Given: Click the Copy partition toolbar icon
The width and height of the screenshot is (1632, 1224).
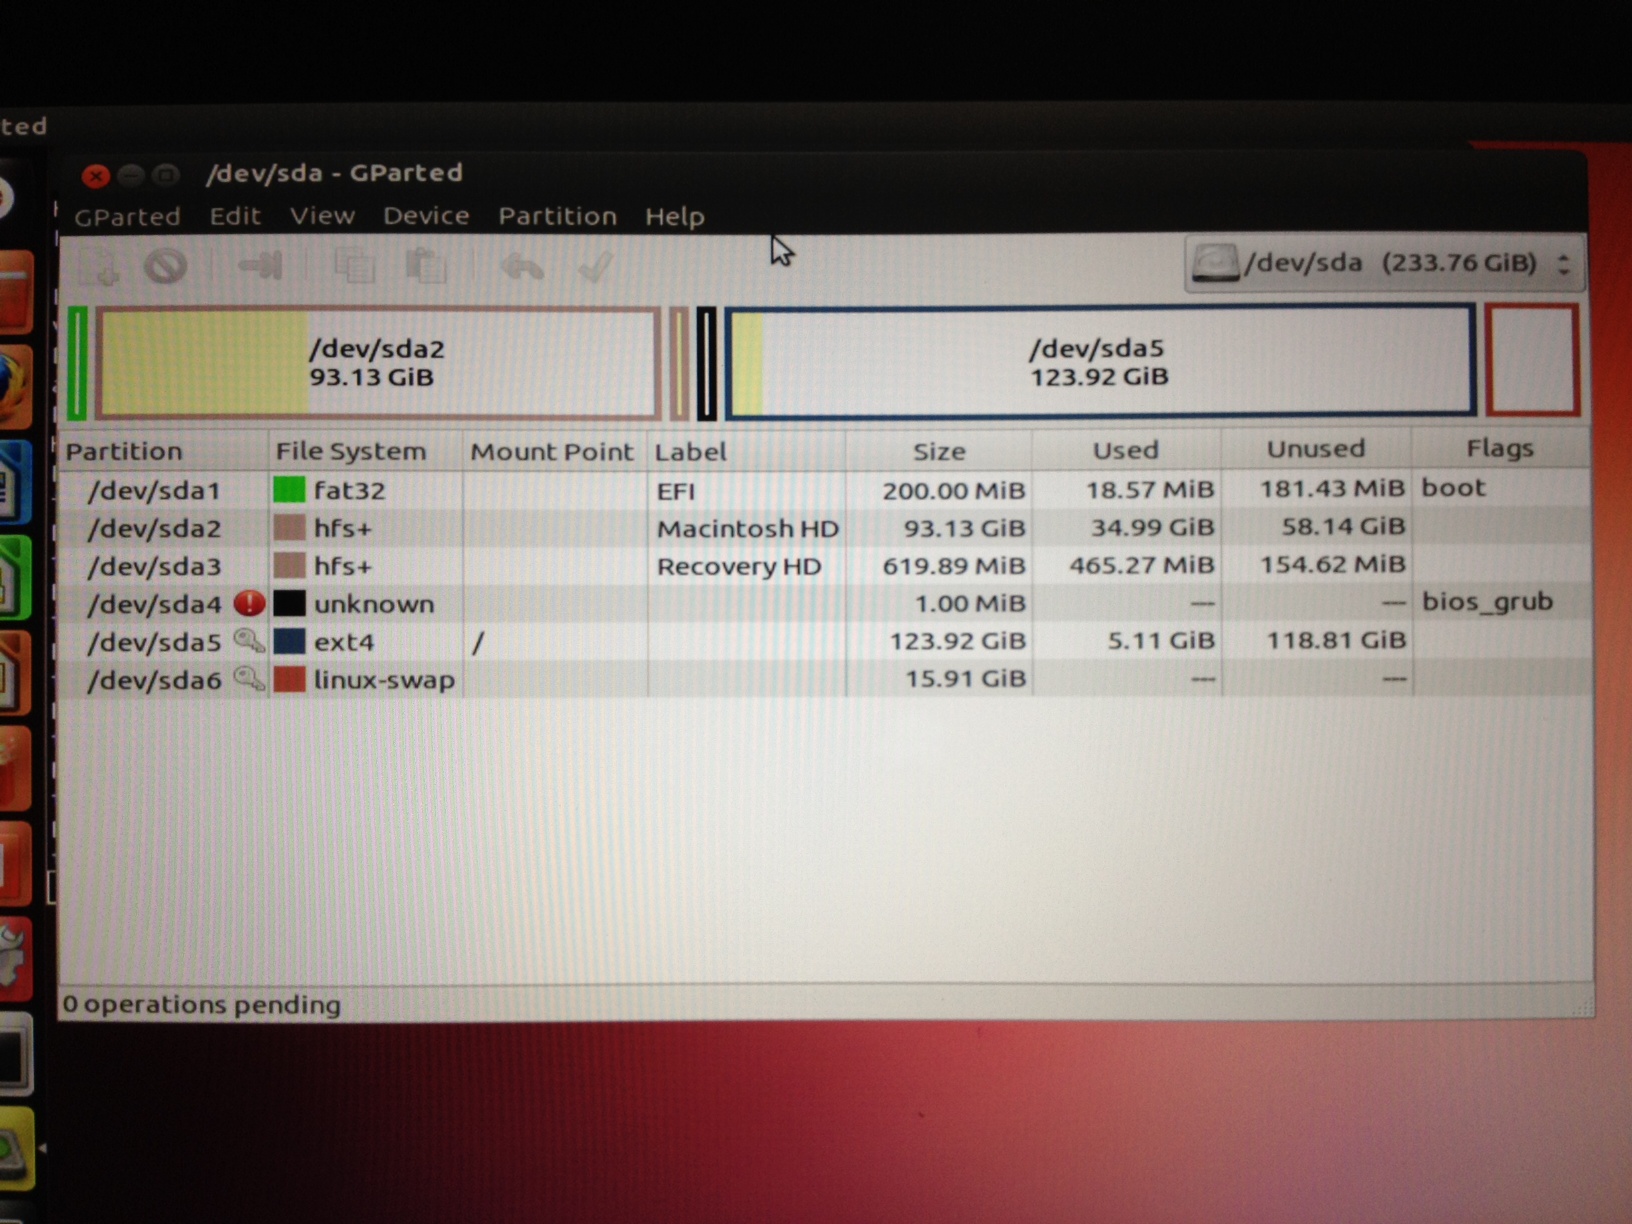Looking at the screenshot, I should tap(354, 266).
